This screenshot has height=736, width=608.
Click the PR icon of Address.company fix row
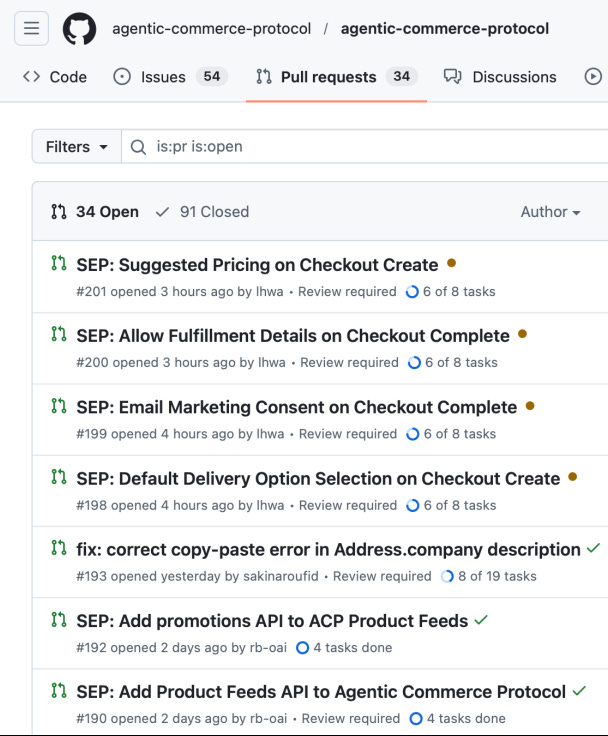[59, 548]
